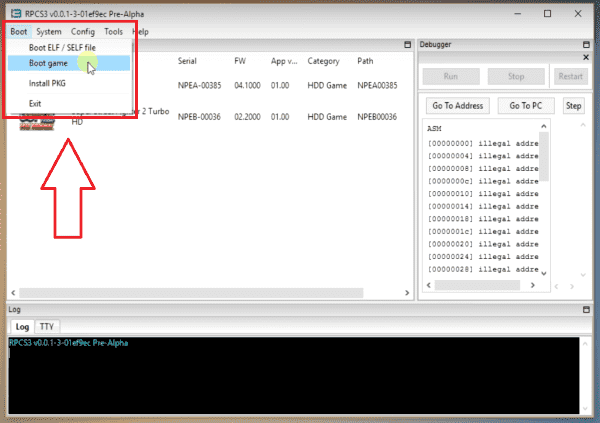Select ASM line [00000000]

point(483,144)
